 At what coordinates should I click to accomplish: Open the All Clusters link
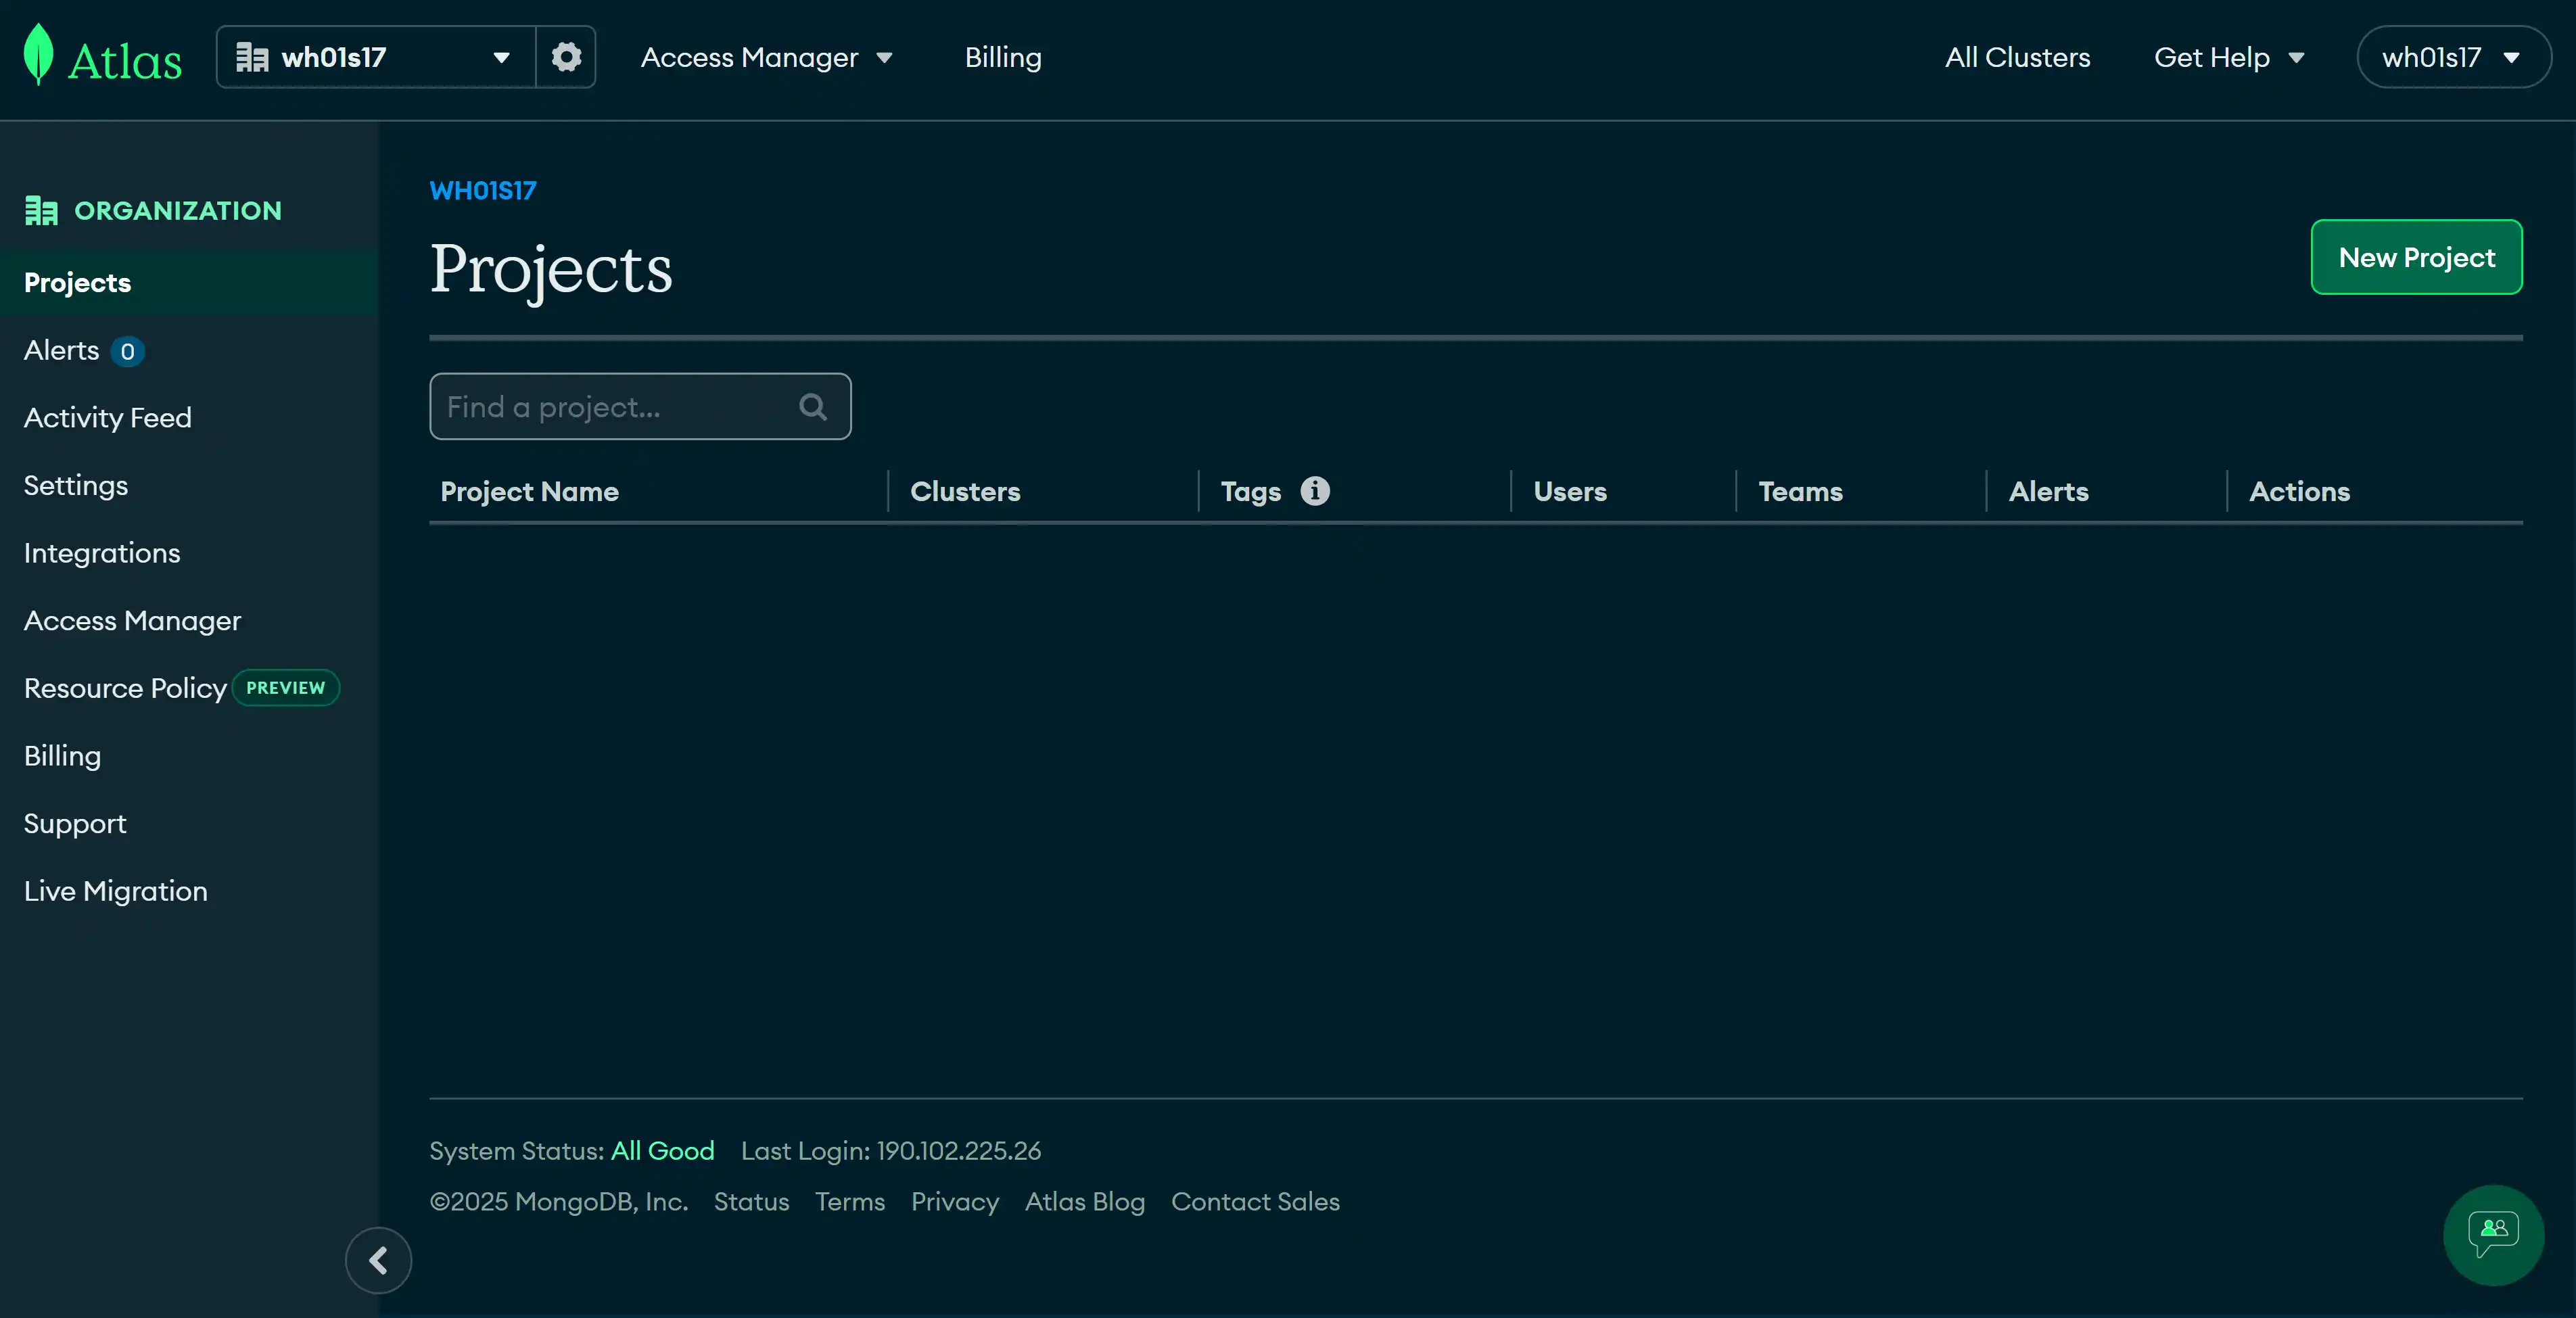2017,58
